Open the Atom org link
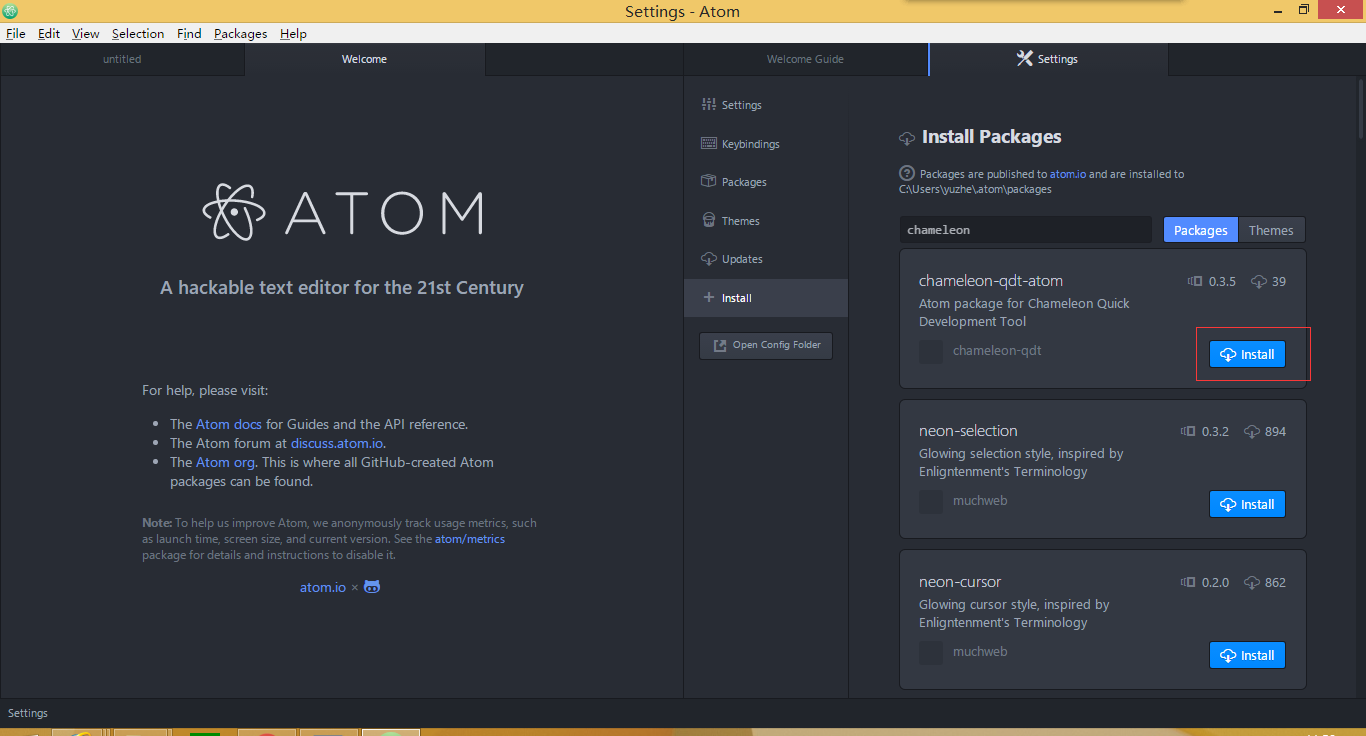 (x=226, y=462)
